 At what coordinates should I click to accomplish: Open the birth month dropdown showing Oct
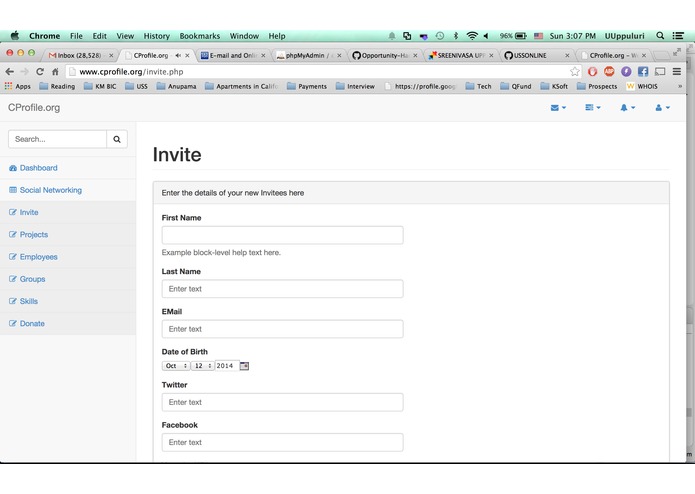(x=176, y=366)
